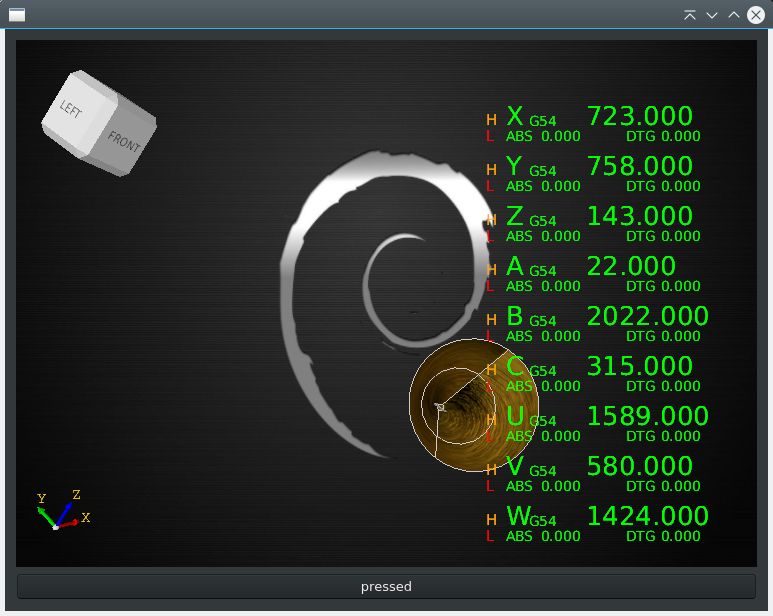Screen dimensions: 773x616
Task: Click the Z axis letter in the DRO
Action: tap(515, 217)
